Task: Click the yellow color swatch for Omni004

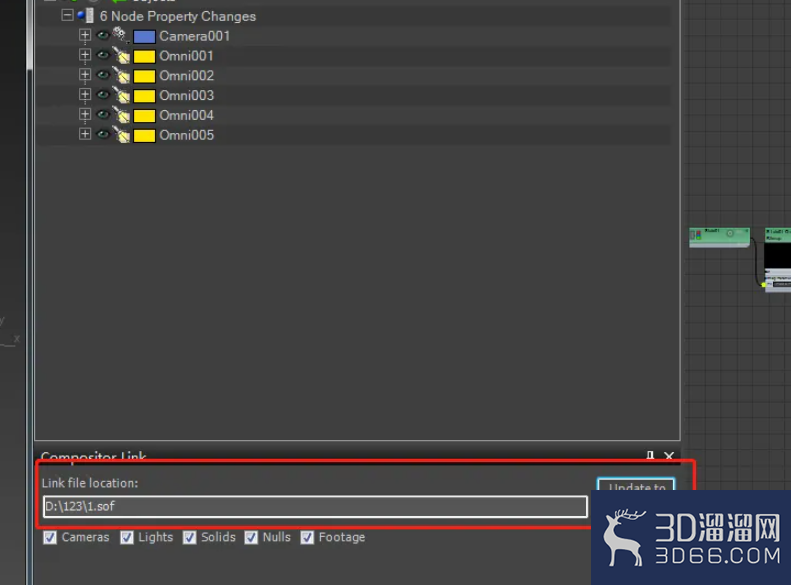Action: coord(144,116)
